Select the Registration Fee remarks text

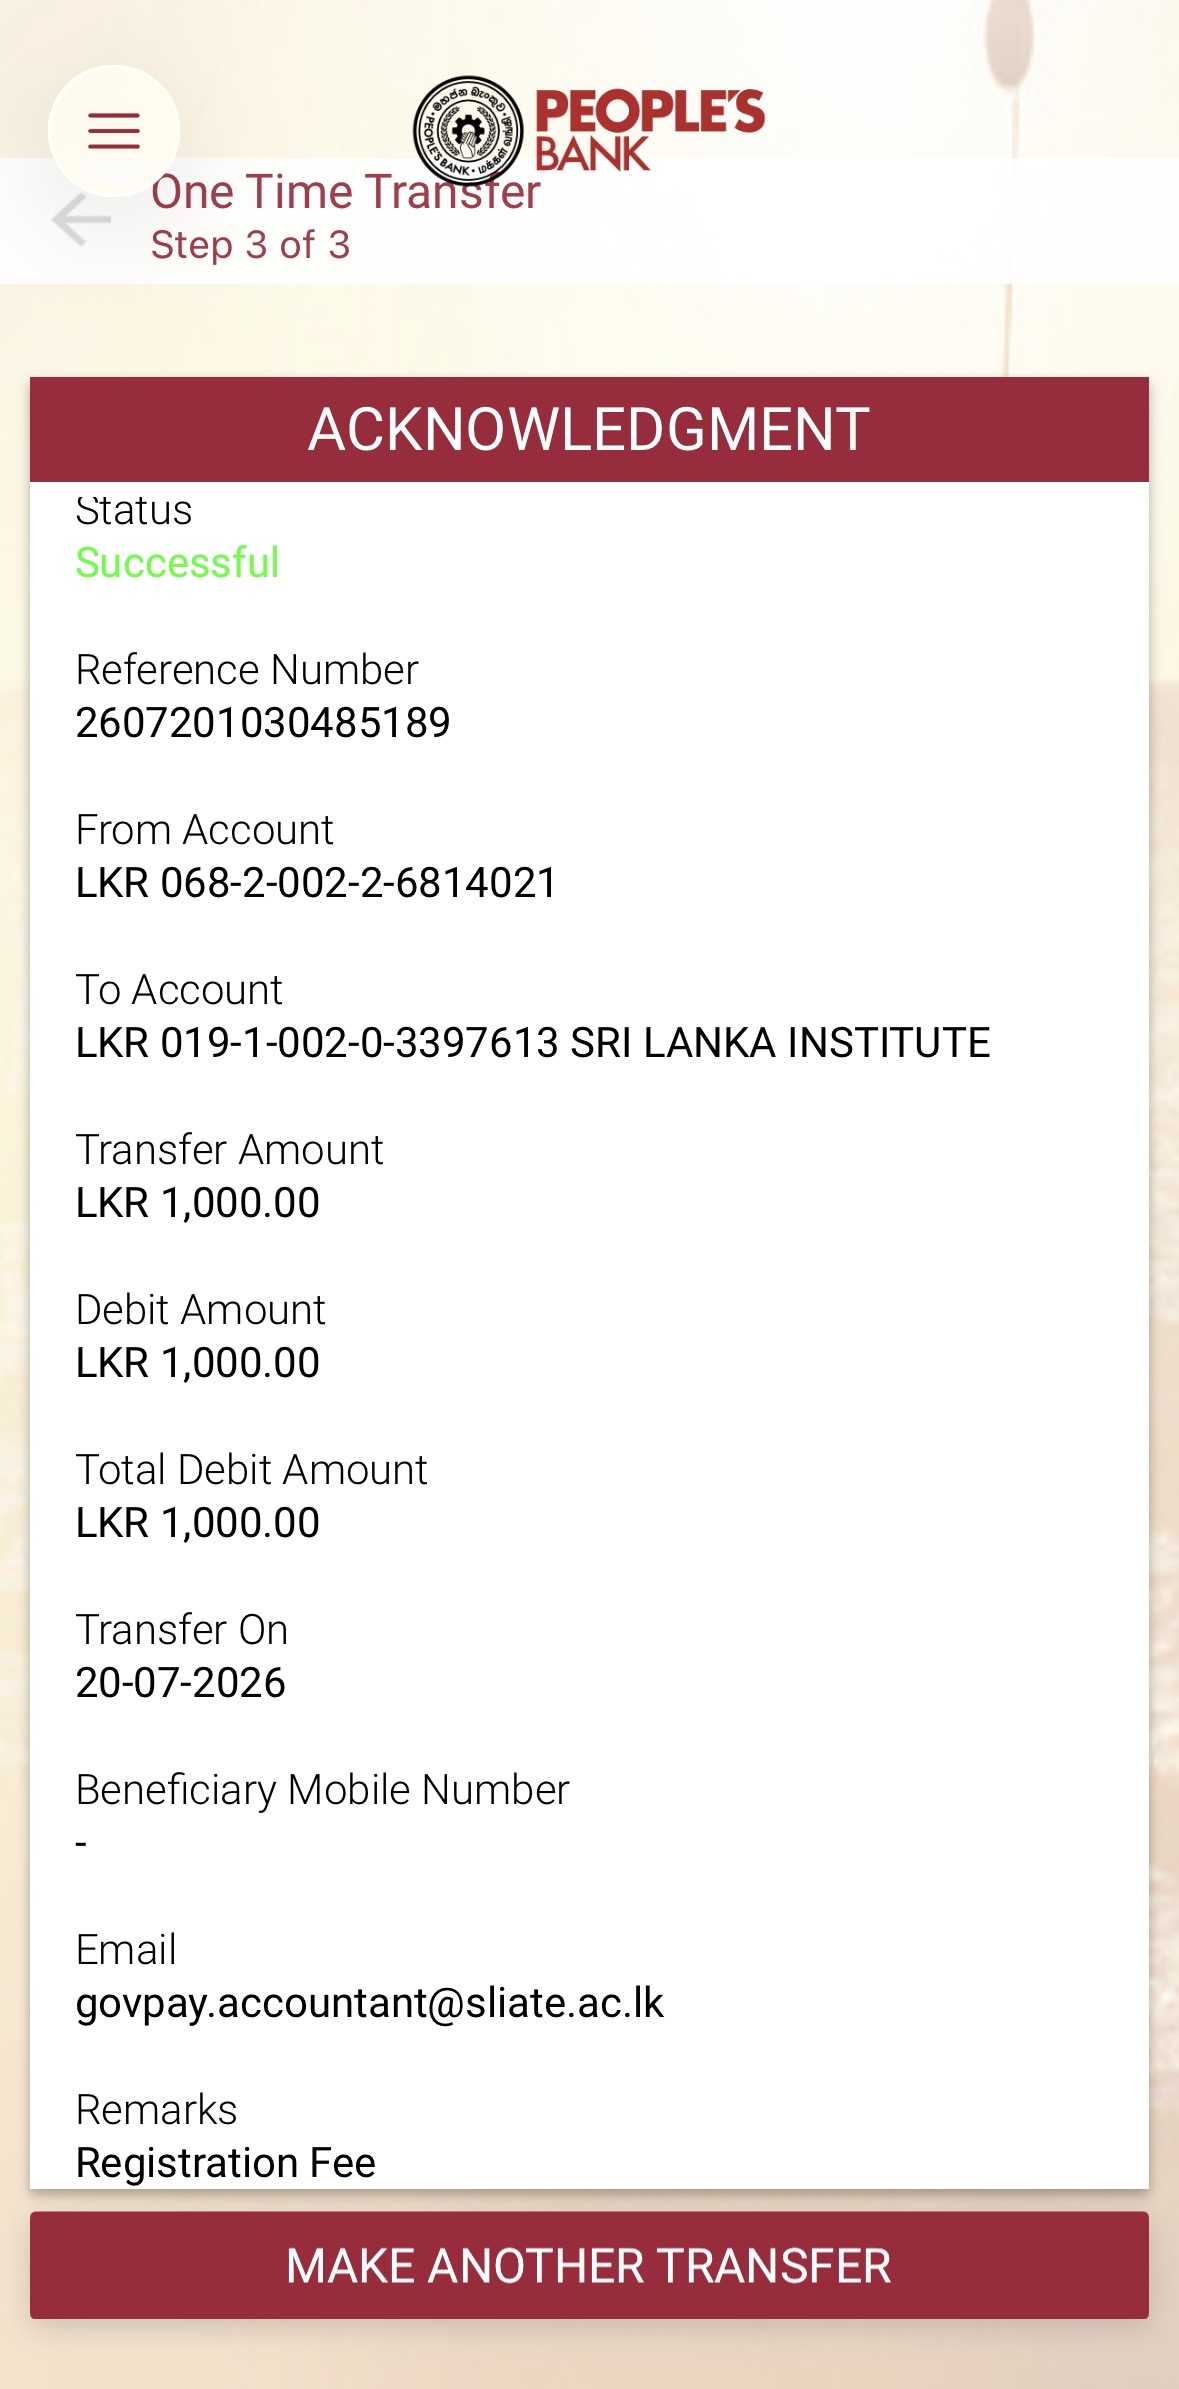226,2163
